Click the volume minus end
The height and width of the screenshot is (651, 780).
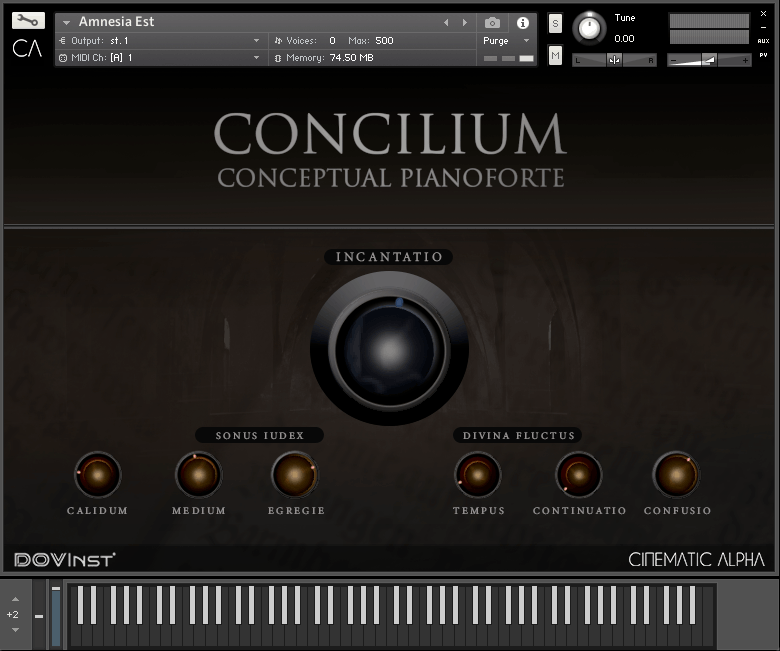[x=673, y=61]
